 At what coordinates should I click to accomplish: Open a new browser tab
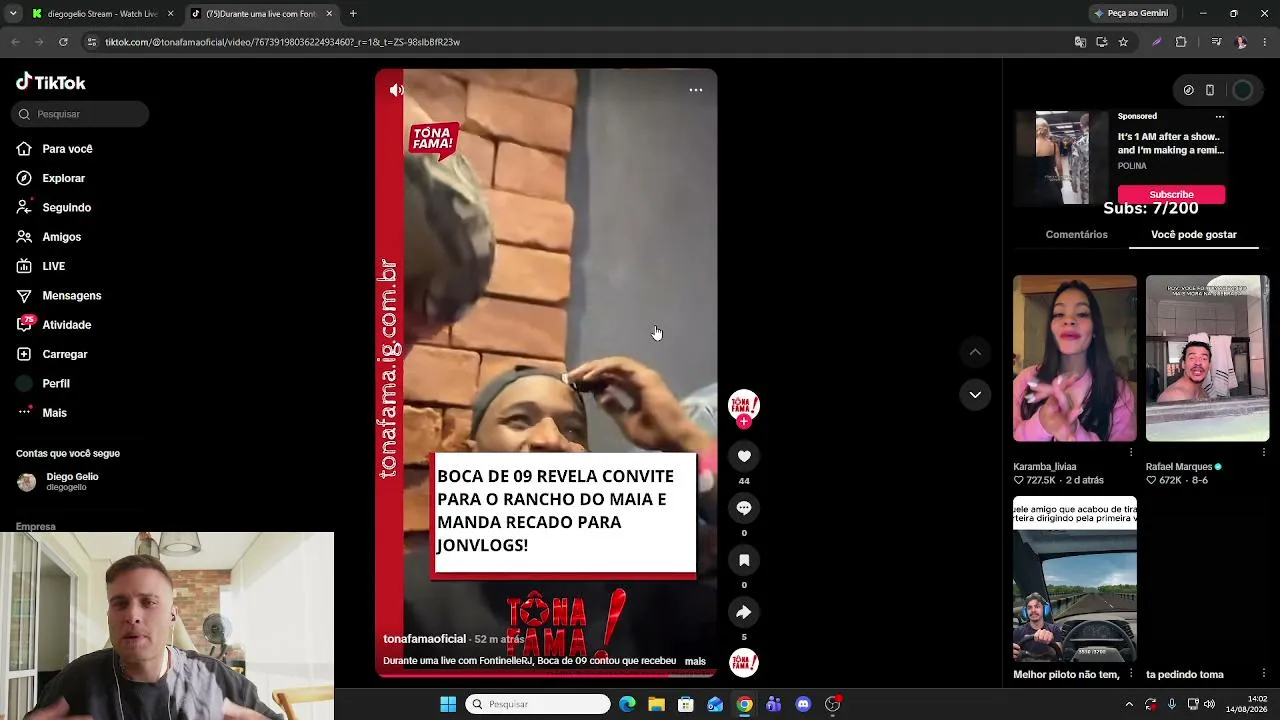click(353, 14)
